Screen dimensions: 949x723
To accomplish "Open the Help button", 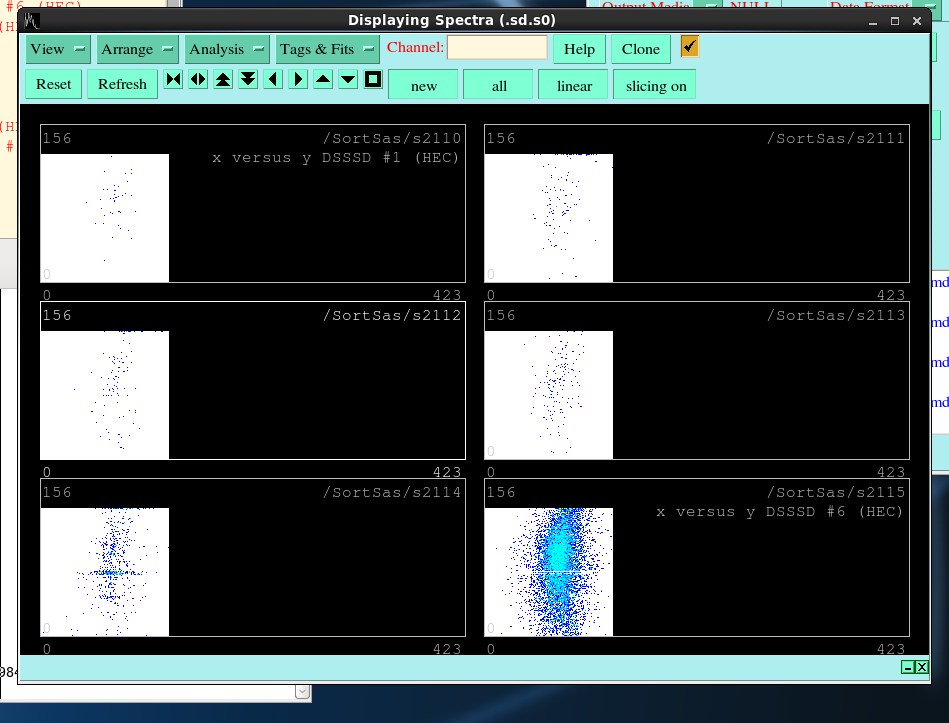I will [579, 49].
